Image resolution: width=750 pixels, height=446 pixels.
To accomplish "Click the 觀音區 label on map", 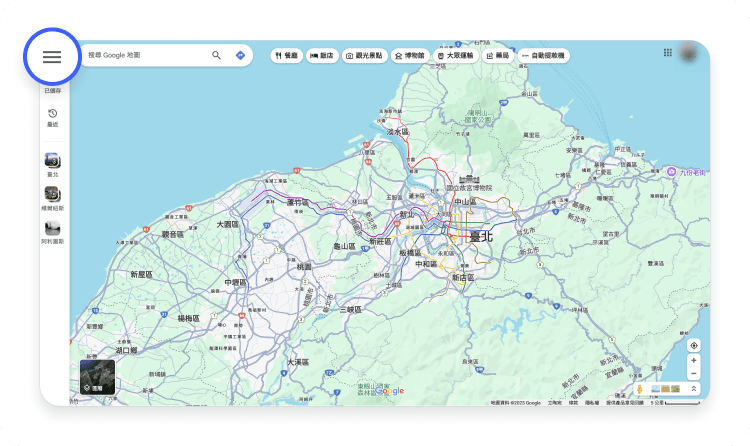I will [x=173, y=234].
